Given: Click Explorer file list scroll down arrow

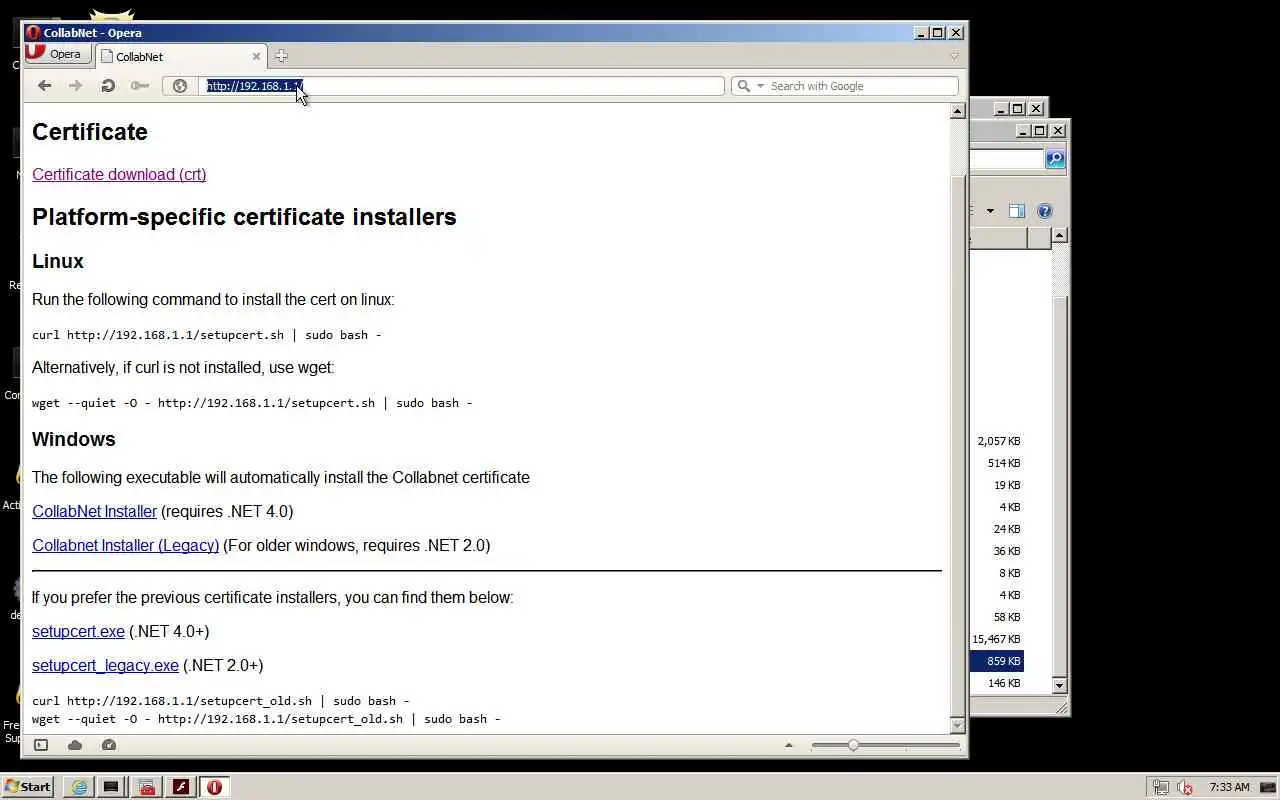Looking at the screenshot, I should [x=1060, y=685].
